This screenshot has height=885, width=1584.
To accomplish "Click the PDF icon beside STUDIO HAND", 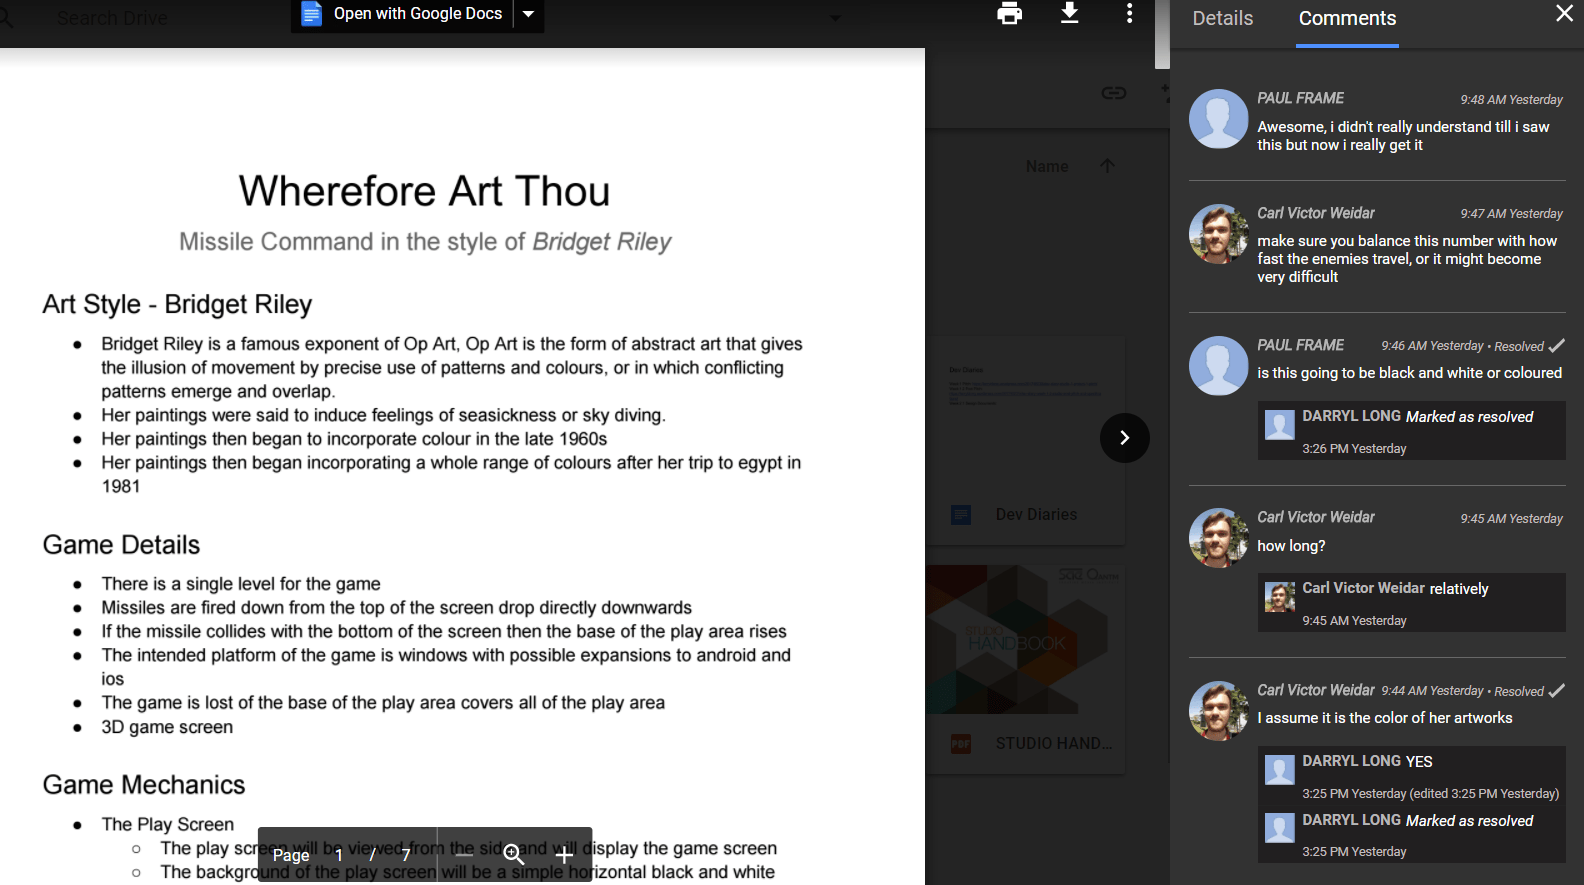I will [961, 744].
